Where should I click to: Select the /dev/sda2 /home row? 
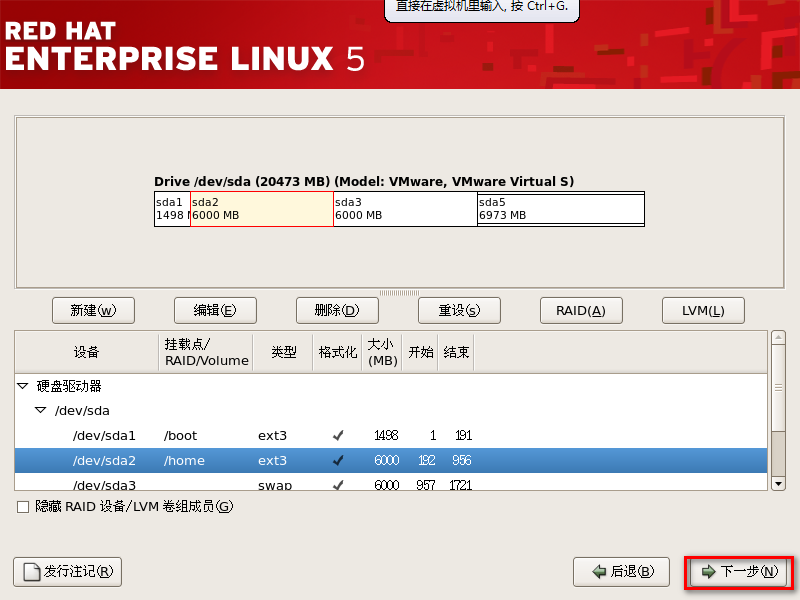point(391,460)
